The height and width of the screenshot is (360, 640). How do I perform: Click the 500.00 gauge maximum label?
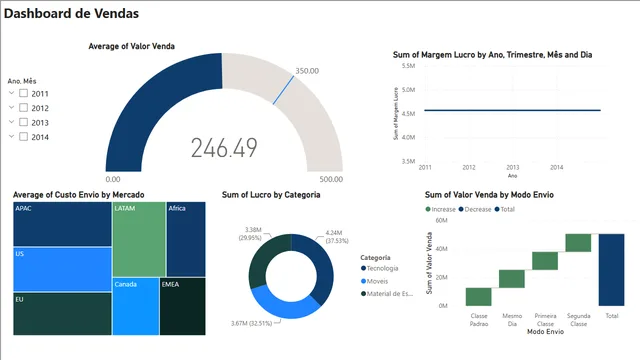pyautogui.click(x=331, y=179)
